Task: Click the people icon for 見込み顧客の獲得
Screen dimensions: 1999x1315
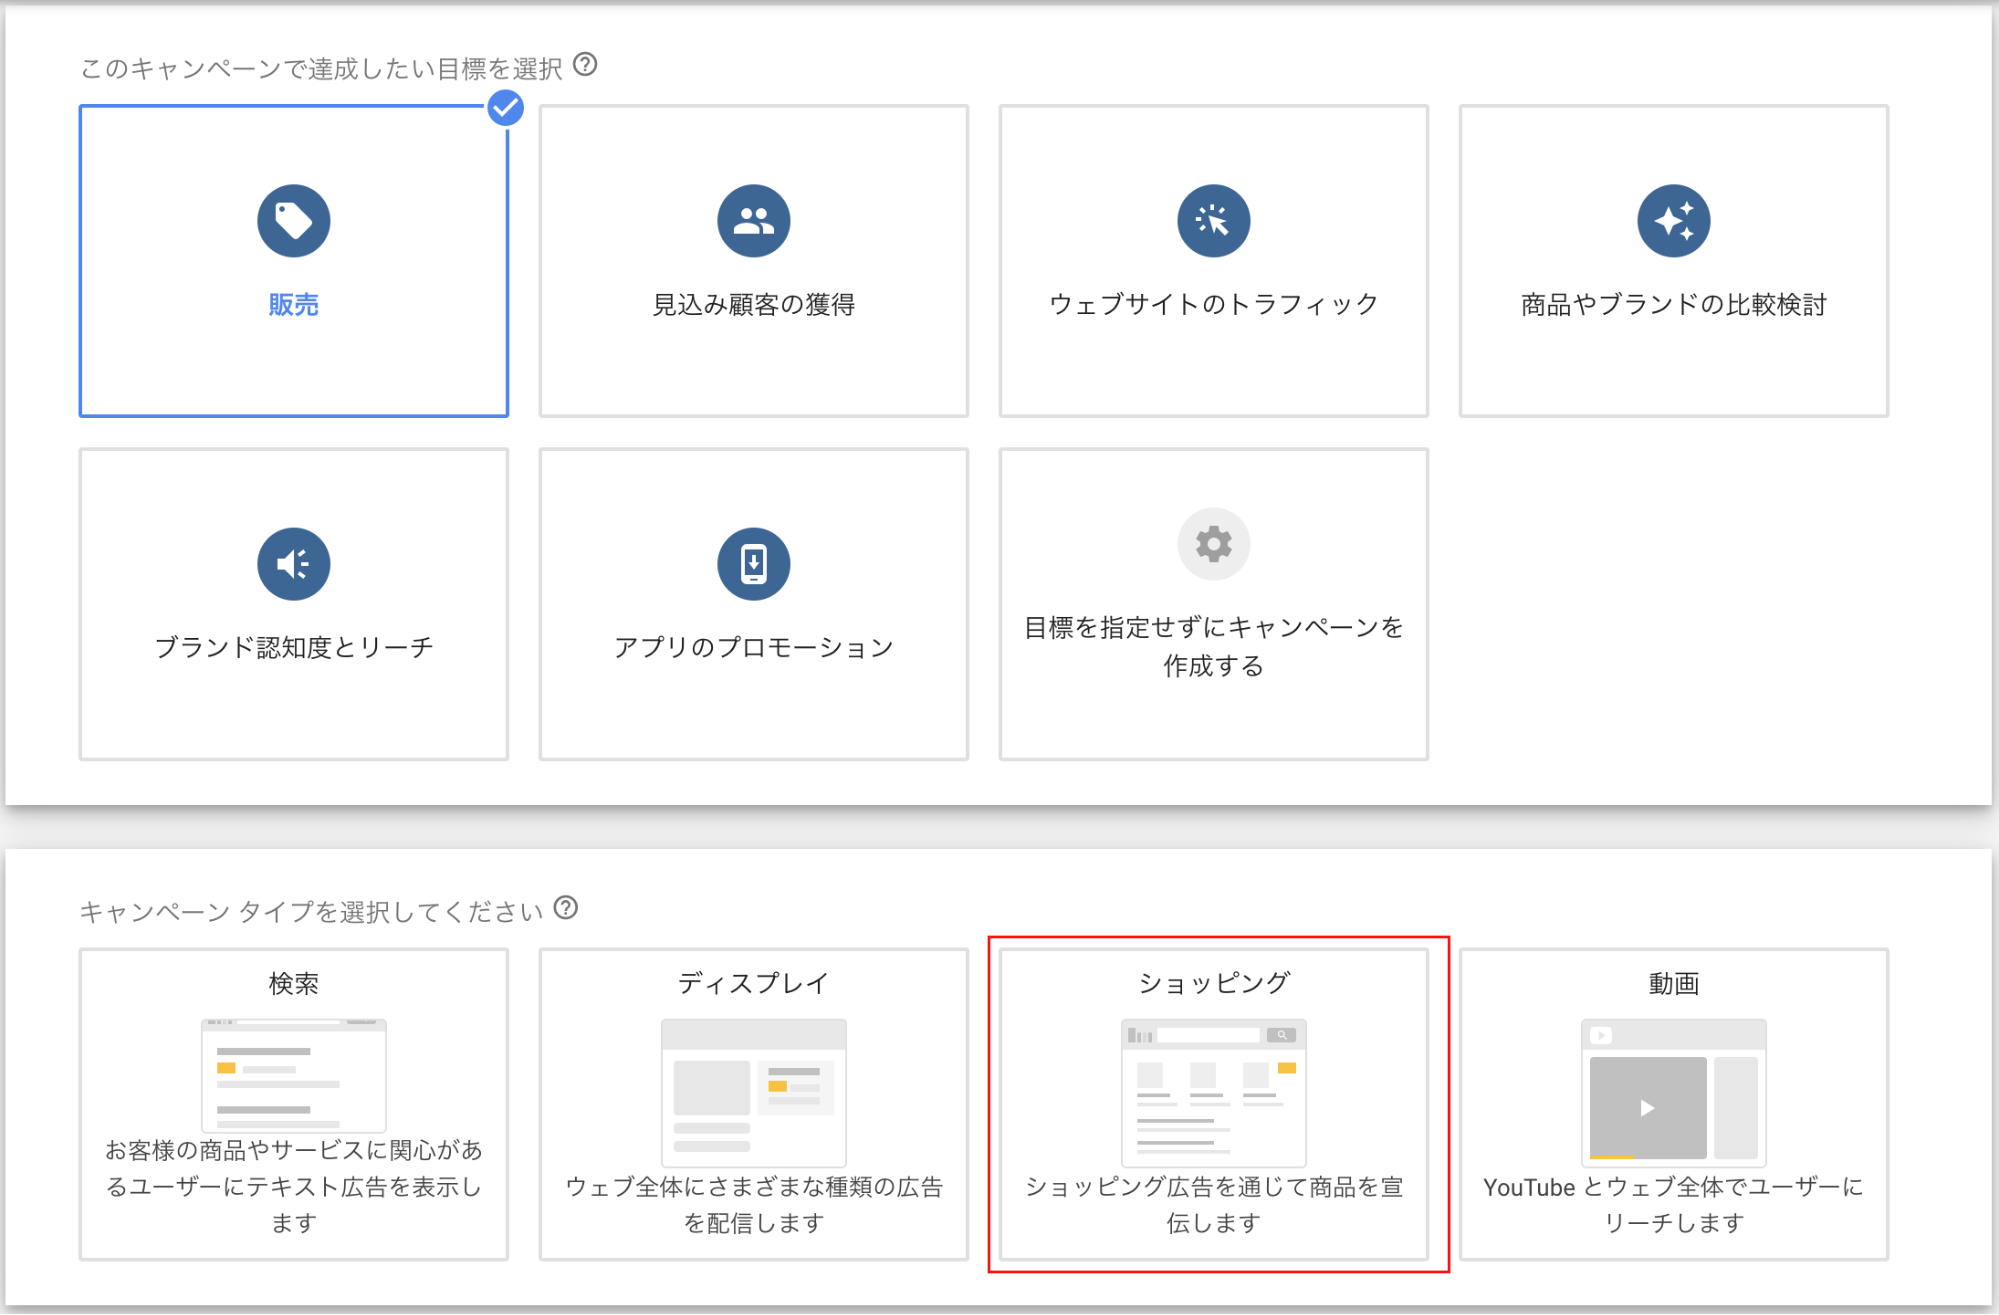Action: (753, 220)
